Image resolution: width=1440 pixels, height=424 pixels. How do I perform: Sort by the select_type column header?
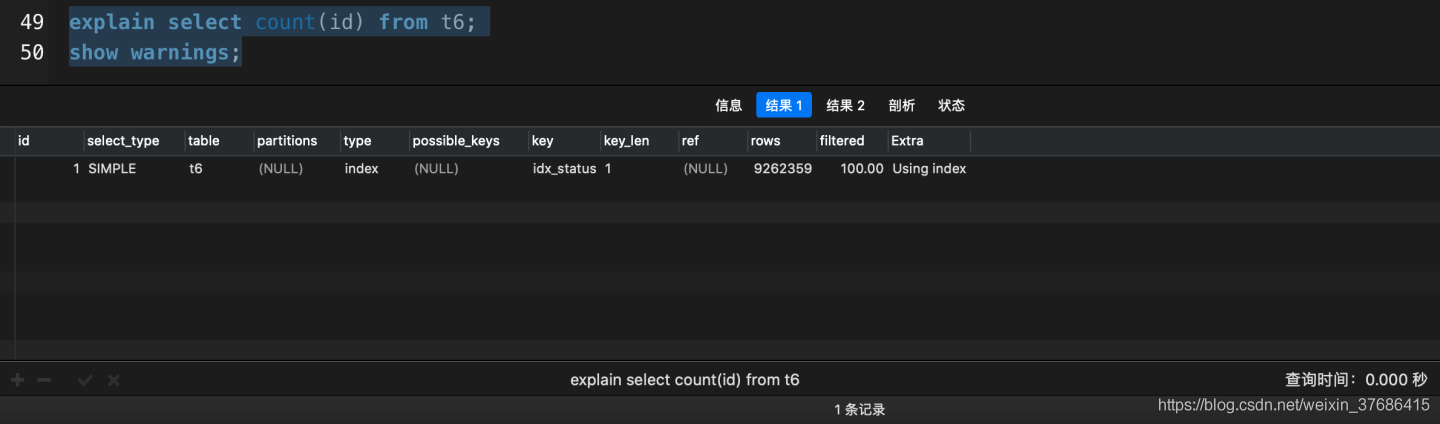point(123,141)
